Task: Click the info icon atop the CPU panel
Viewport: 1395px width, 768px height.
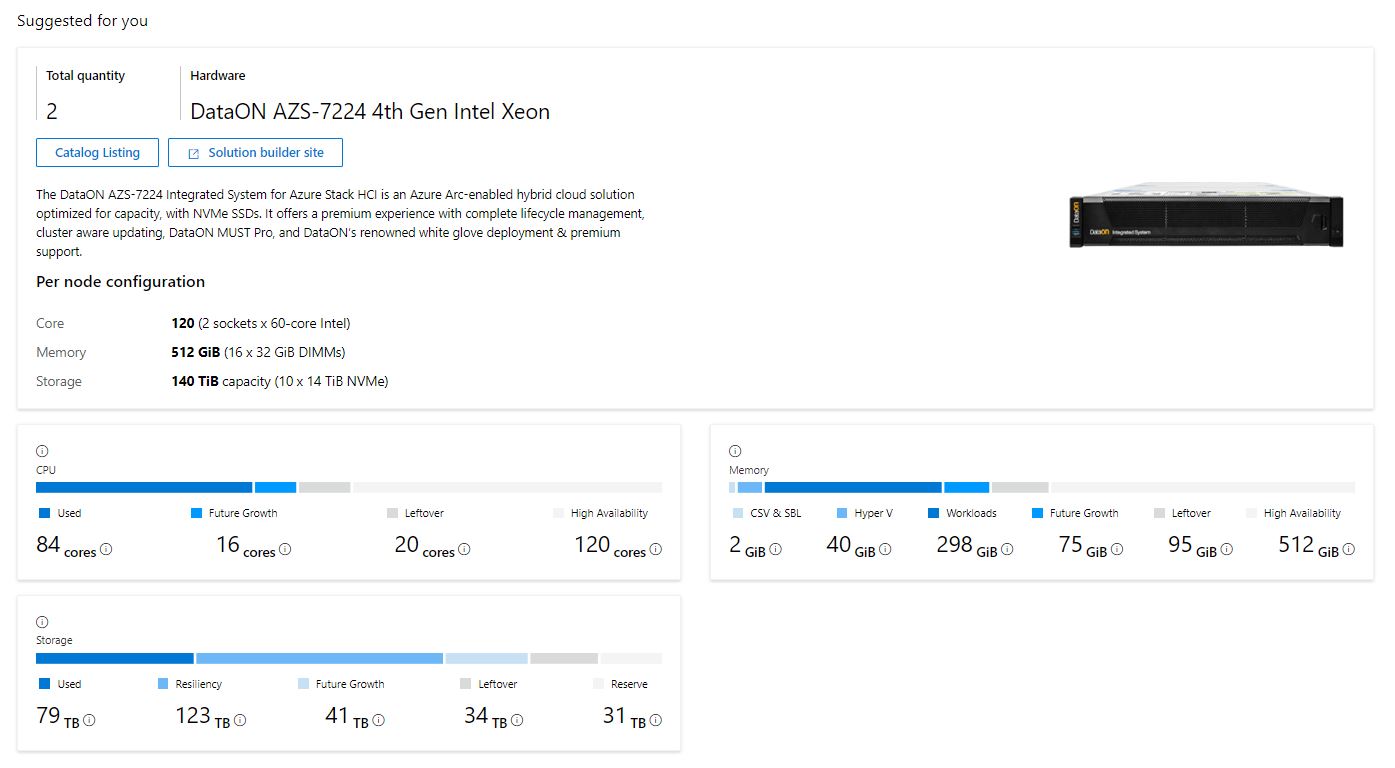Action: pyautogui.click(x=40, y=450)
